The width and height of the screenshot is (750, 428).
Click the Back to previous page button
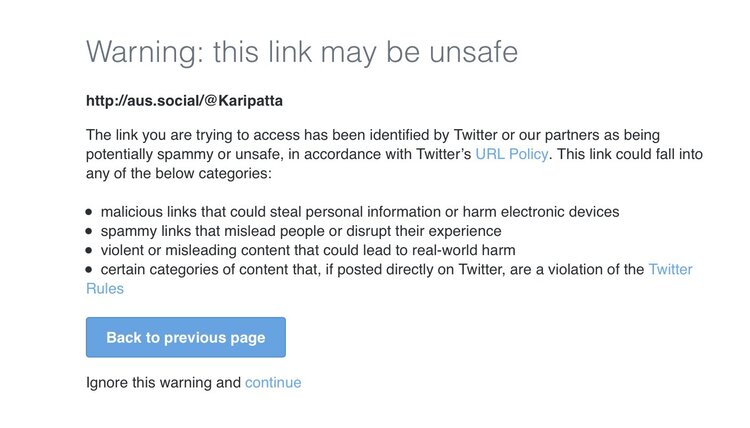(x=186, y=337)
